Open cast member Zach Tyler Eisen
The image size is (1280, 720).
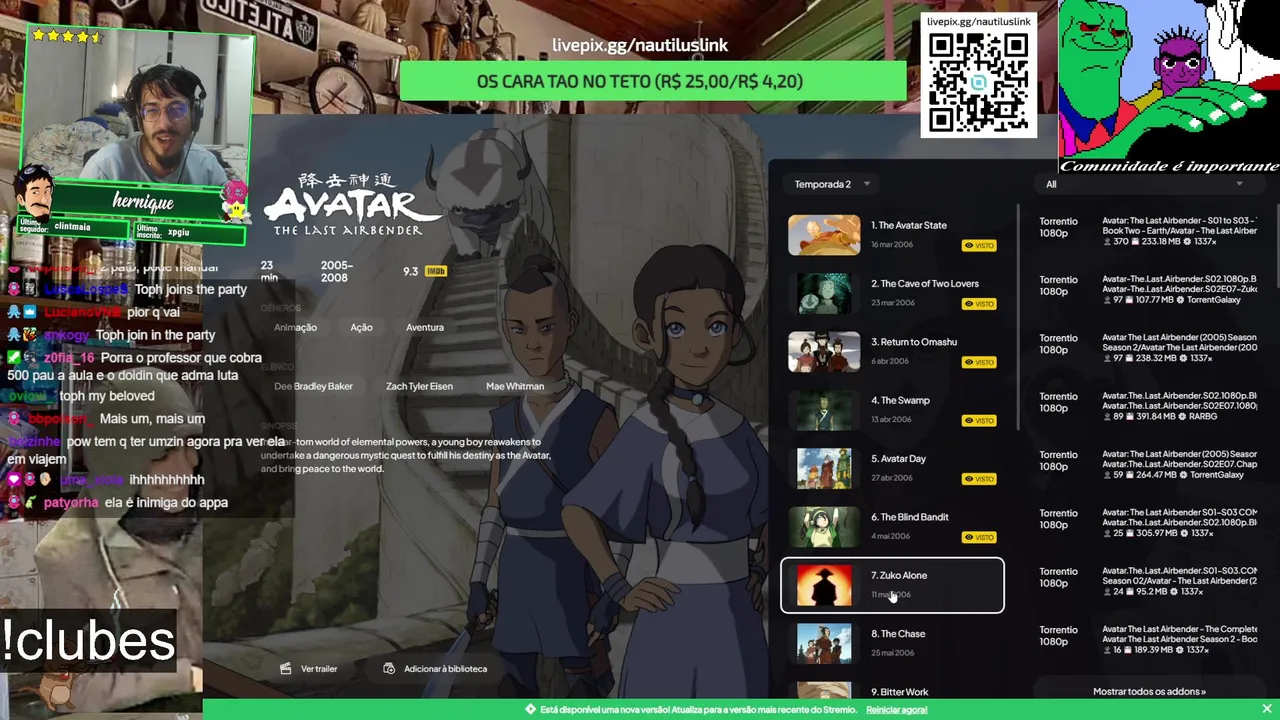pos(419,387)
